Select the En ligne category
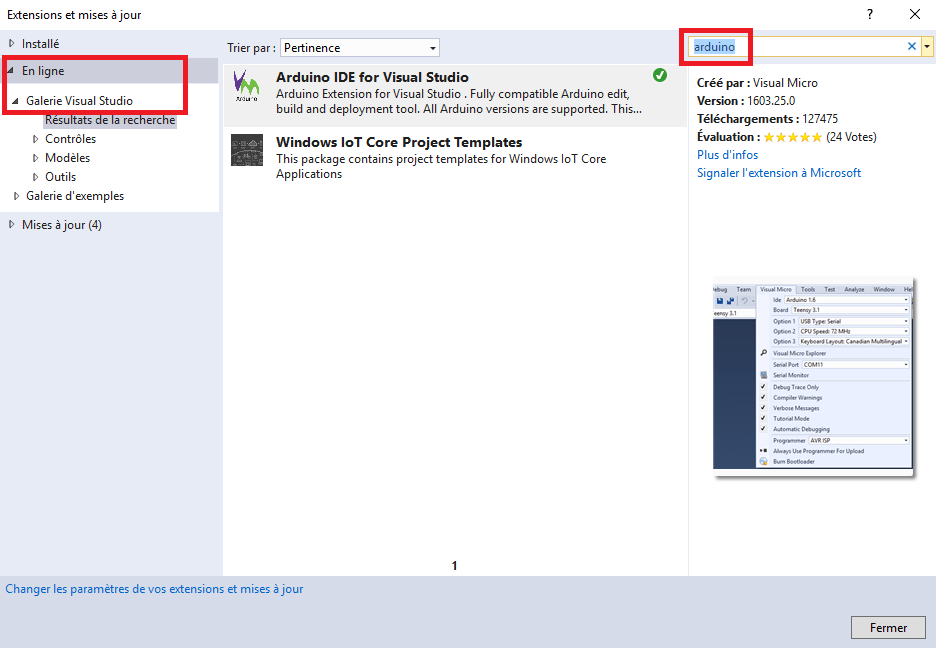 pos(43,70)
